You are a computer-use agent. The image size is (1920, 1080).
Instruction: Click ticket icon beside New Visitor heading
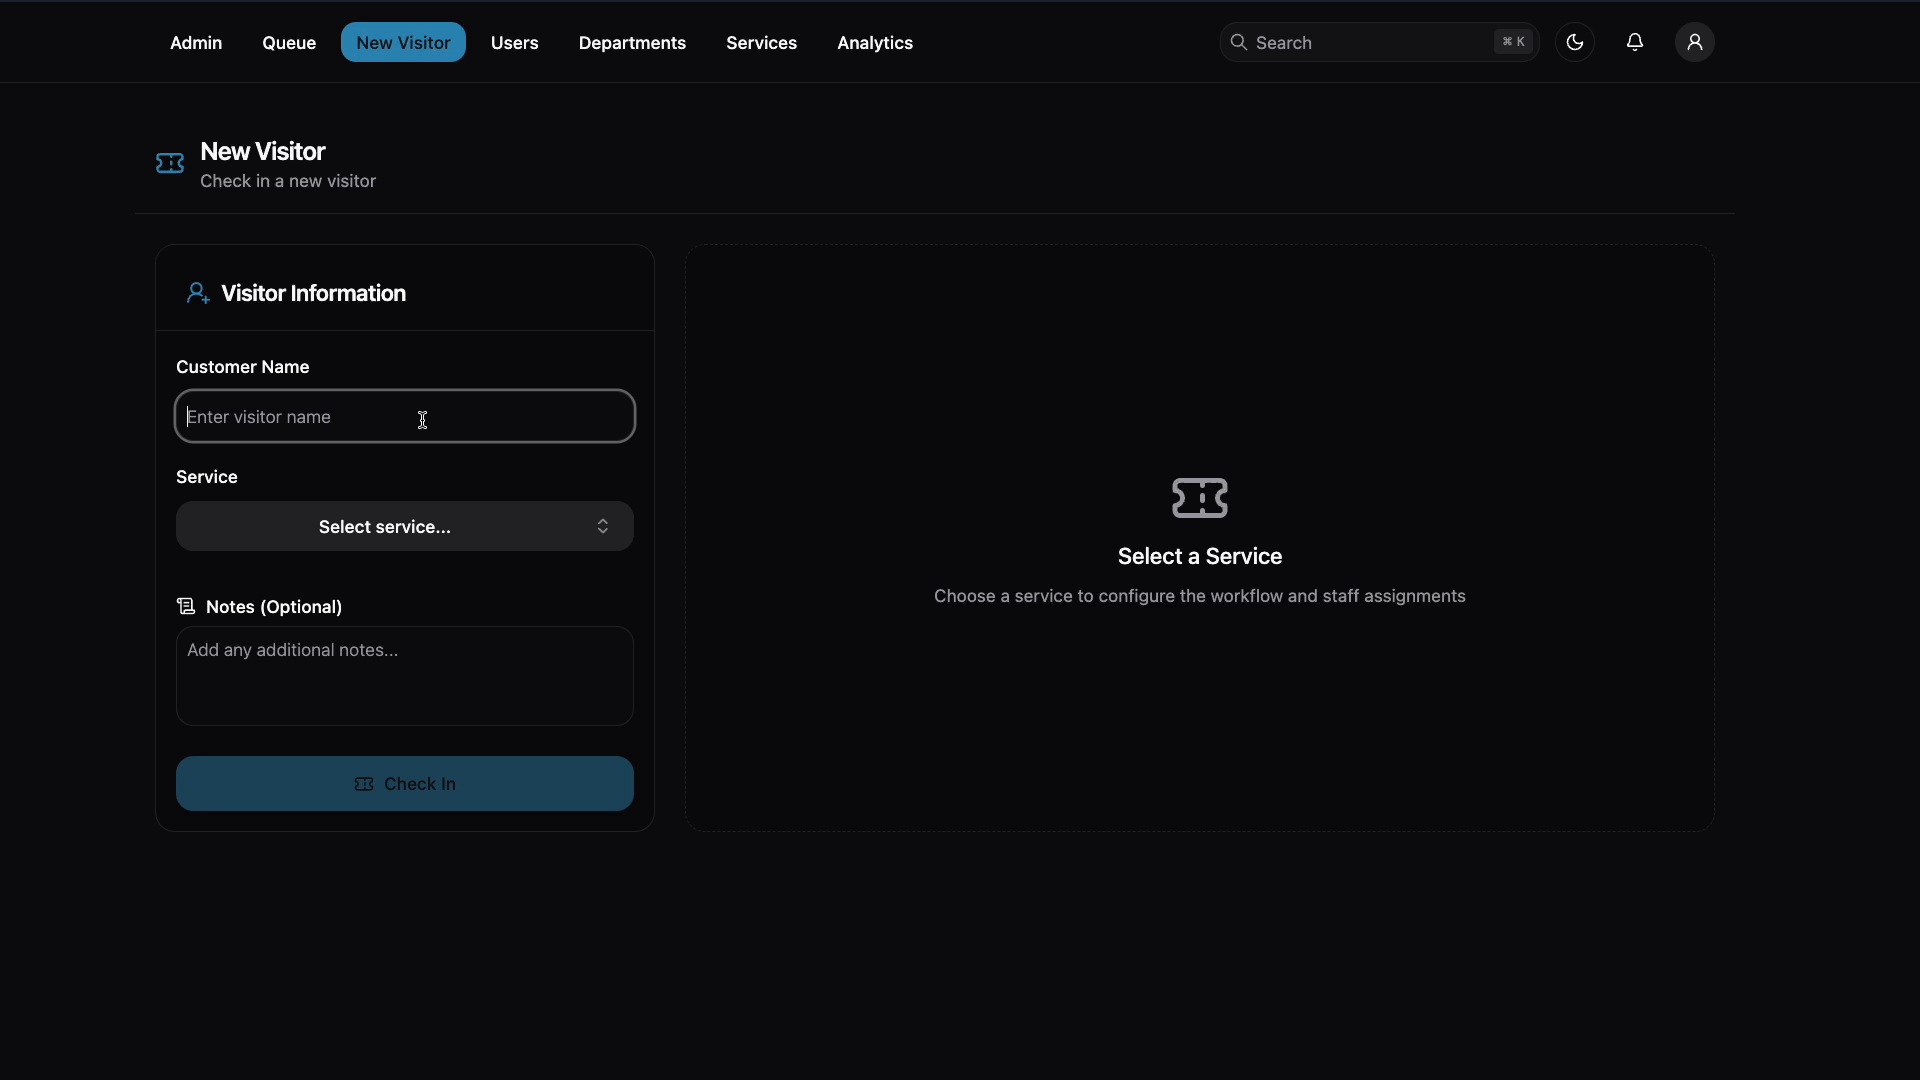pyautogui.click(x=170, y=163)
